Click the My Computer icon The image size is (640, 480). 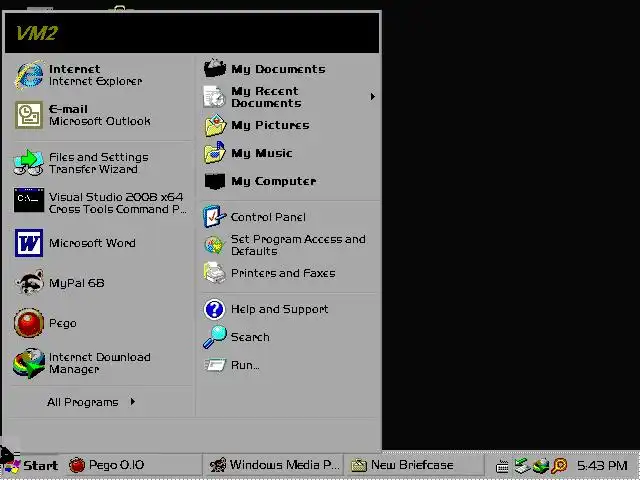(x=215, y=181)
